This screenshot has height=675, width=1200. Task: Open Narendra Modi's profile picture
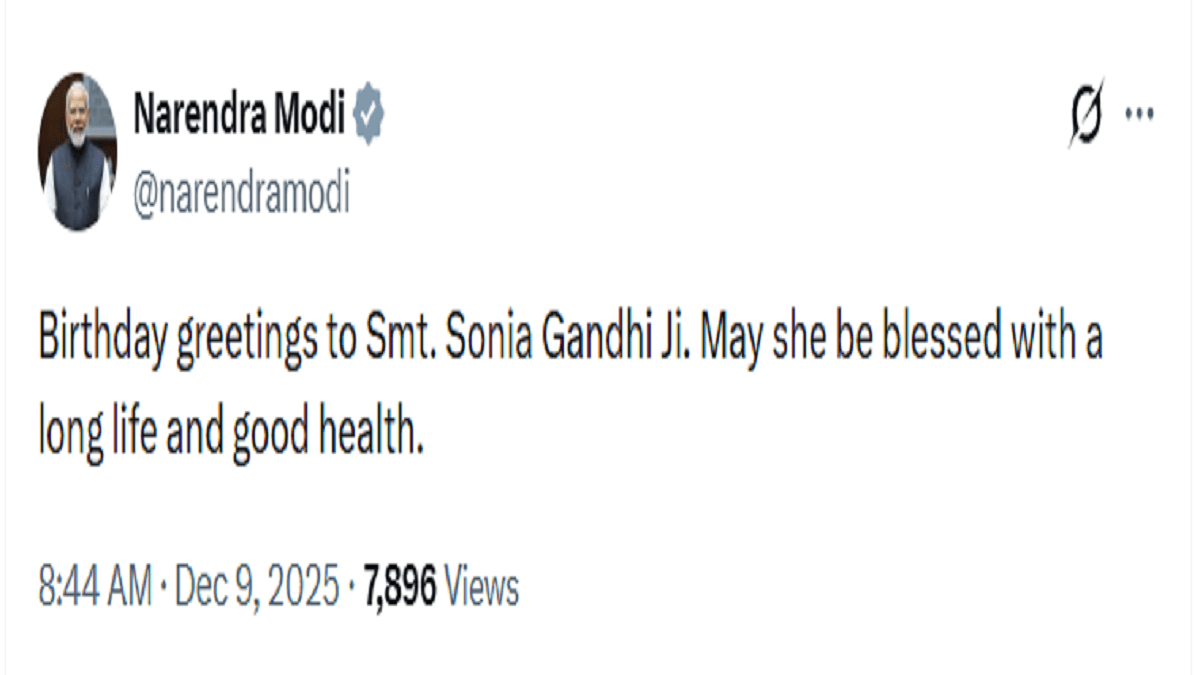click(78, 151)
